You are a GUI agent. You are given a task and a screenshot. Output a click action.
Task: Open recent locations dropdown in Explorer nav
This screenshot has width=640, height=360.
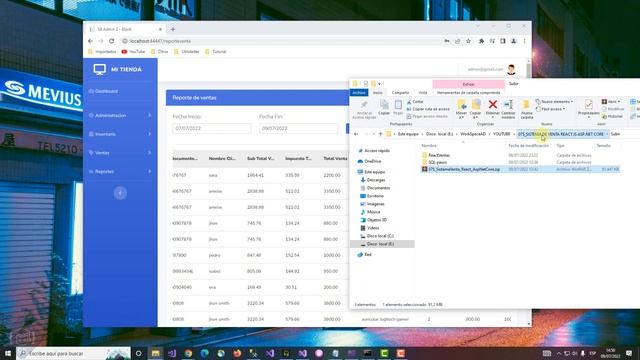click(373, 134)
